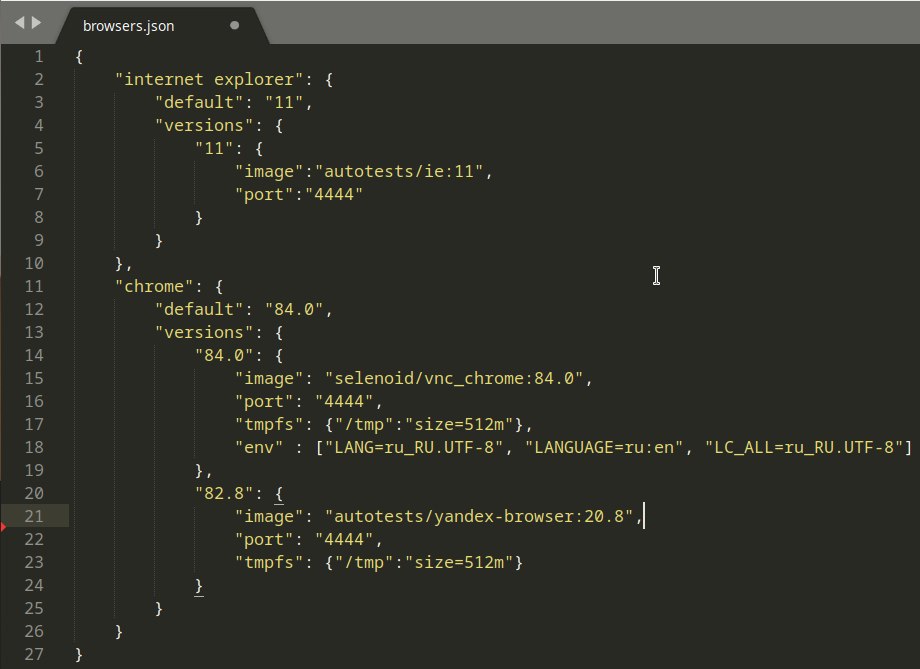Close browsers.json via unsaved dot indicator
This screenshot has width=920, height=669.
coord(235,25)
